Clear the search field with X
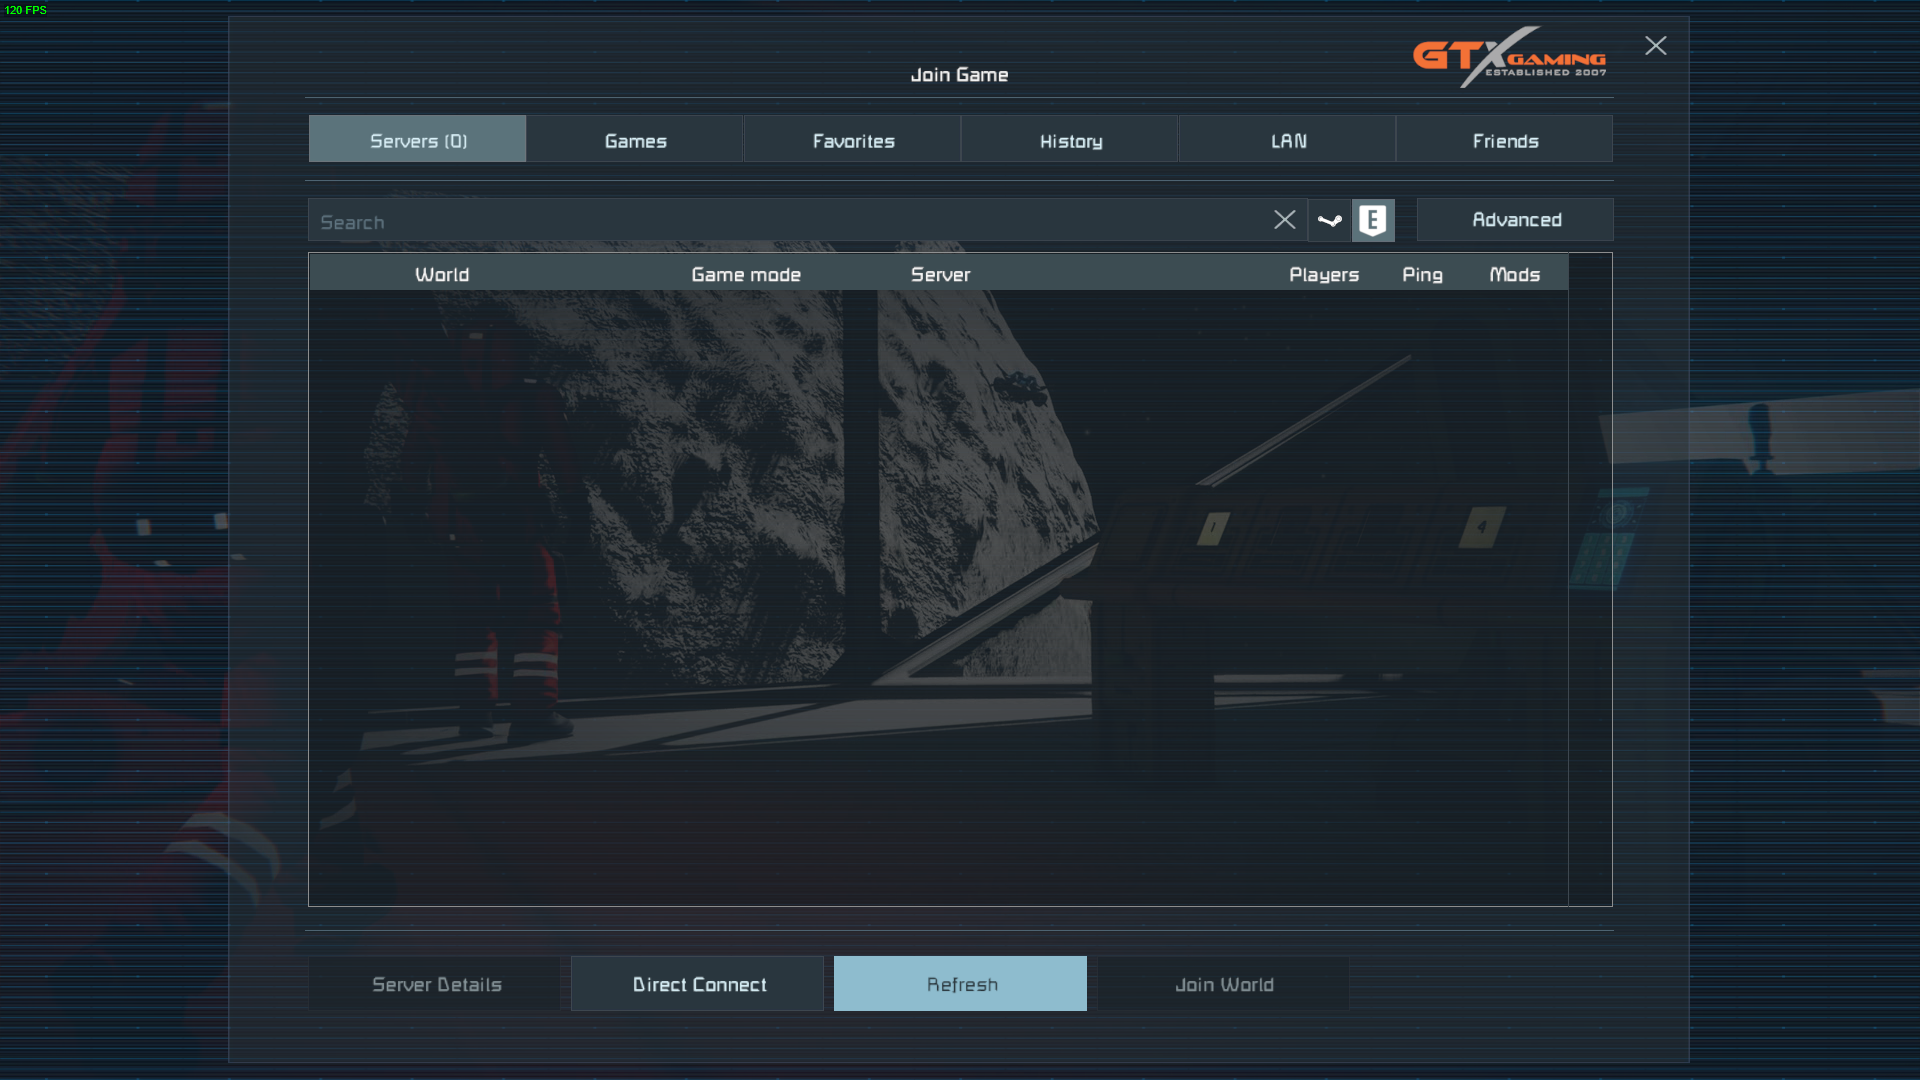The image size is (1920, 1080). tap(1284, 220)
